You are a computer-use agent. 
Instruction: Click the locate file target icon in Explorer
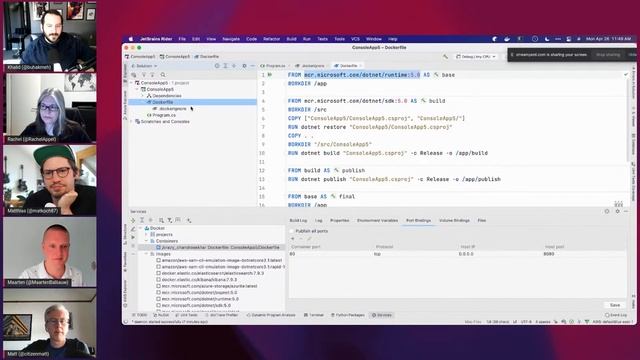point(217,66)
